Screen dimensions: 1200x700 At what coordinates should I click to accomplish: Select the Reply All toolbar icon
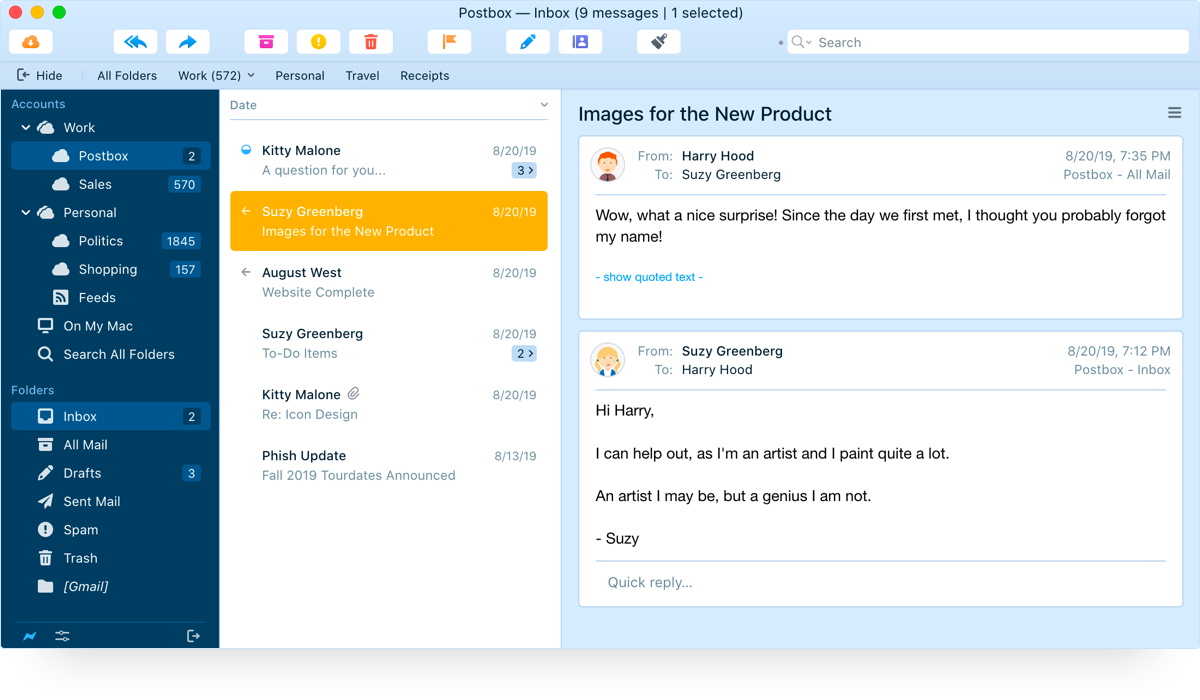coord(135,41)
